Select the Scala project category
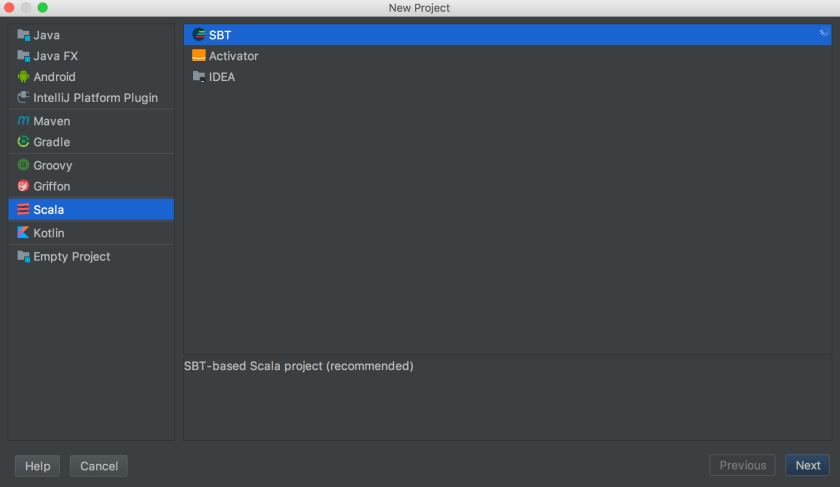The image size is (840, 487). click(x=48, y=210)
